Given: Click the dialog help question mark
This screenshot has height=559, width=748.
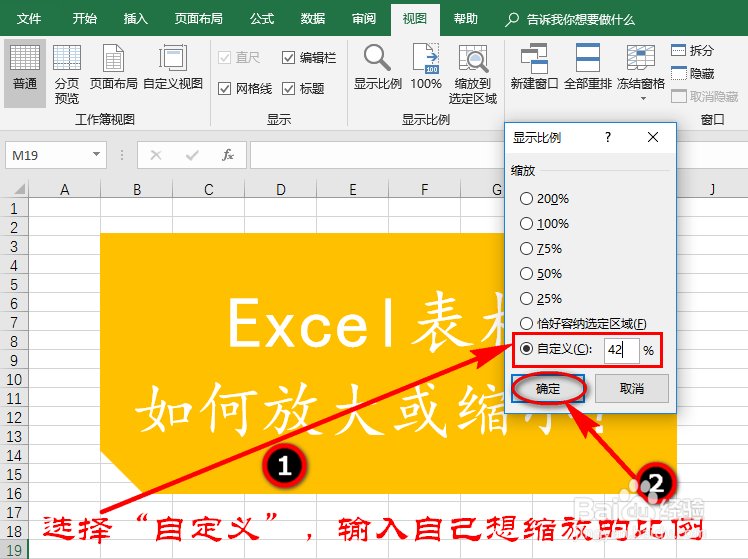Looking at the screenshot, I should [x=608, y=137].
